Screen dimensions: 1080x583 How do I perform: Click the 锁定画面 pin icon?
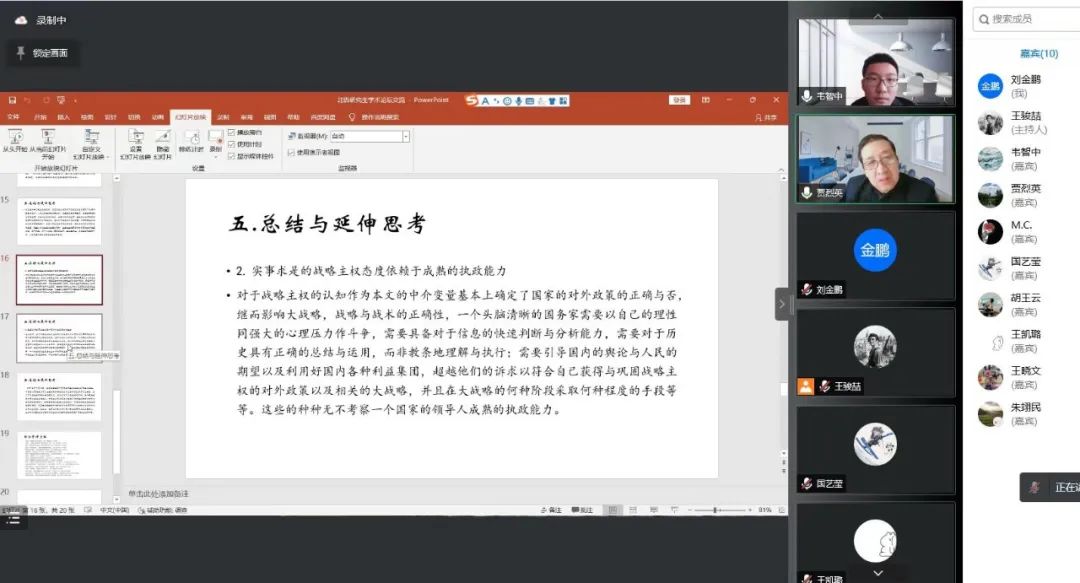21,53
